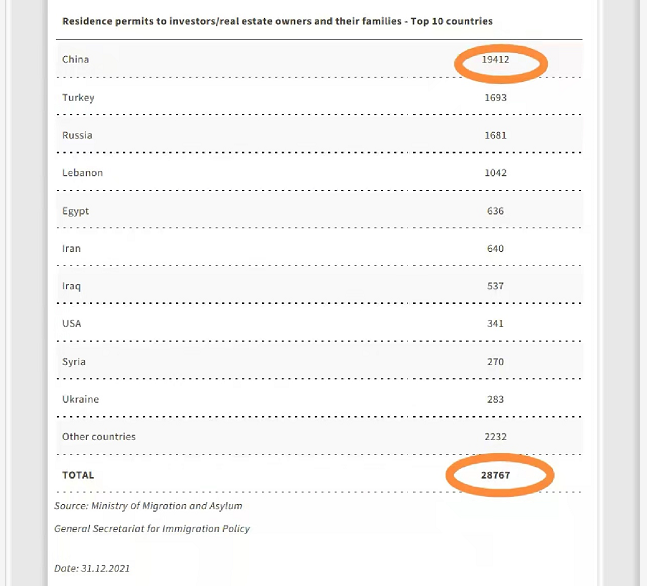Image resolution: width=647 pixels, height=586 pixels.
Task: Click the Ukraine value 283
Action: pos(496,400)
